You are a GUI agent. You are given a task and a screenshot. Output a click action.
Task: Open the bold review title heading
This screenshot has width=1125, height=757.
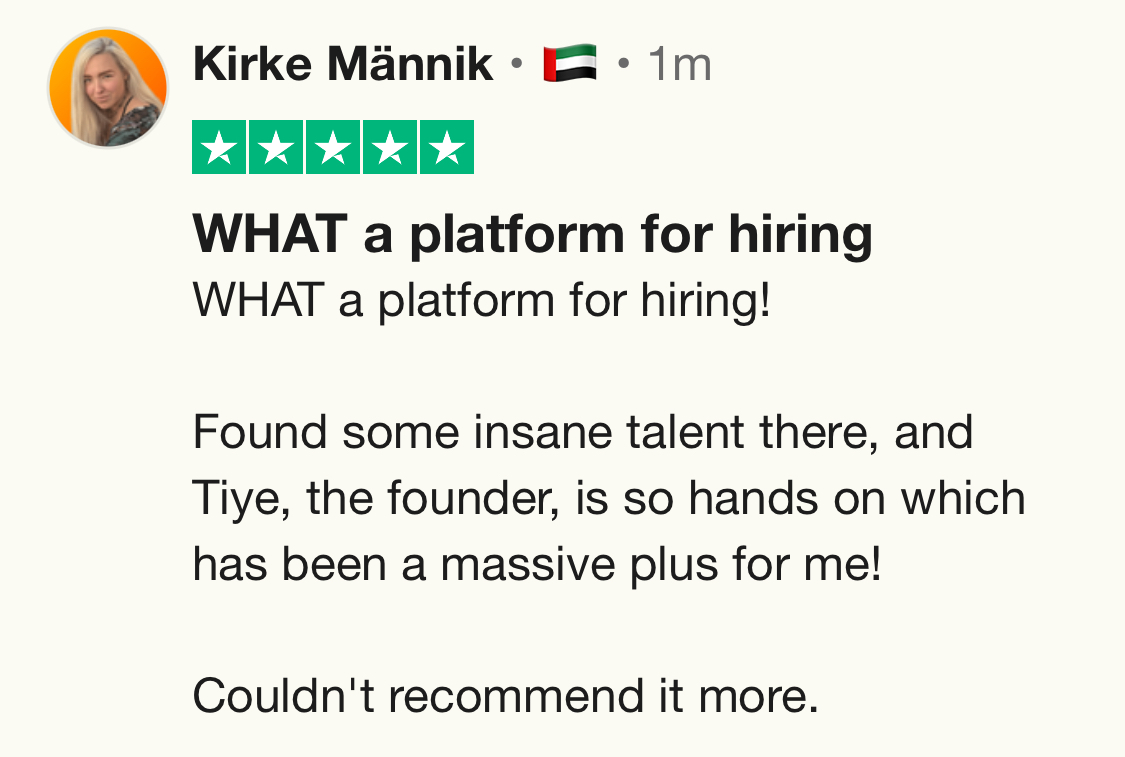tap(532, 234)
